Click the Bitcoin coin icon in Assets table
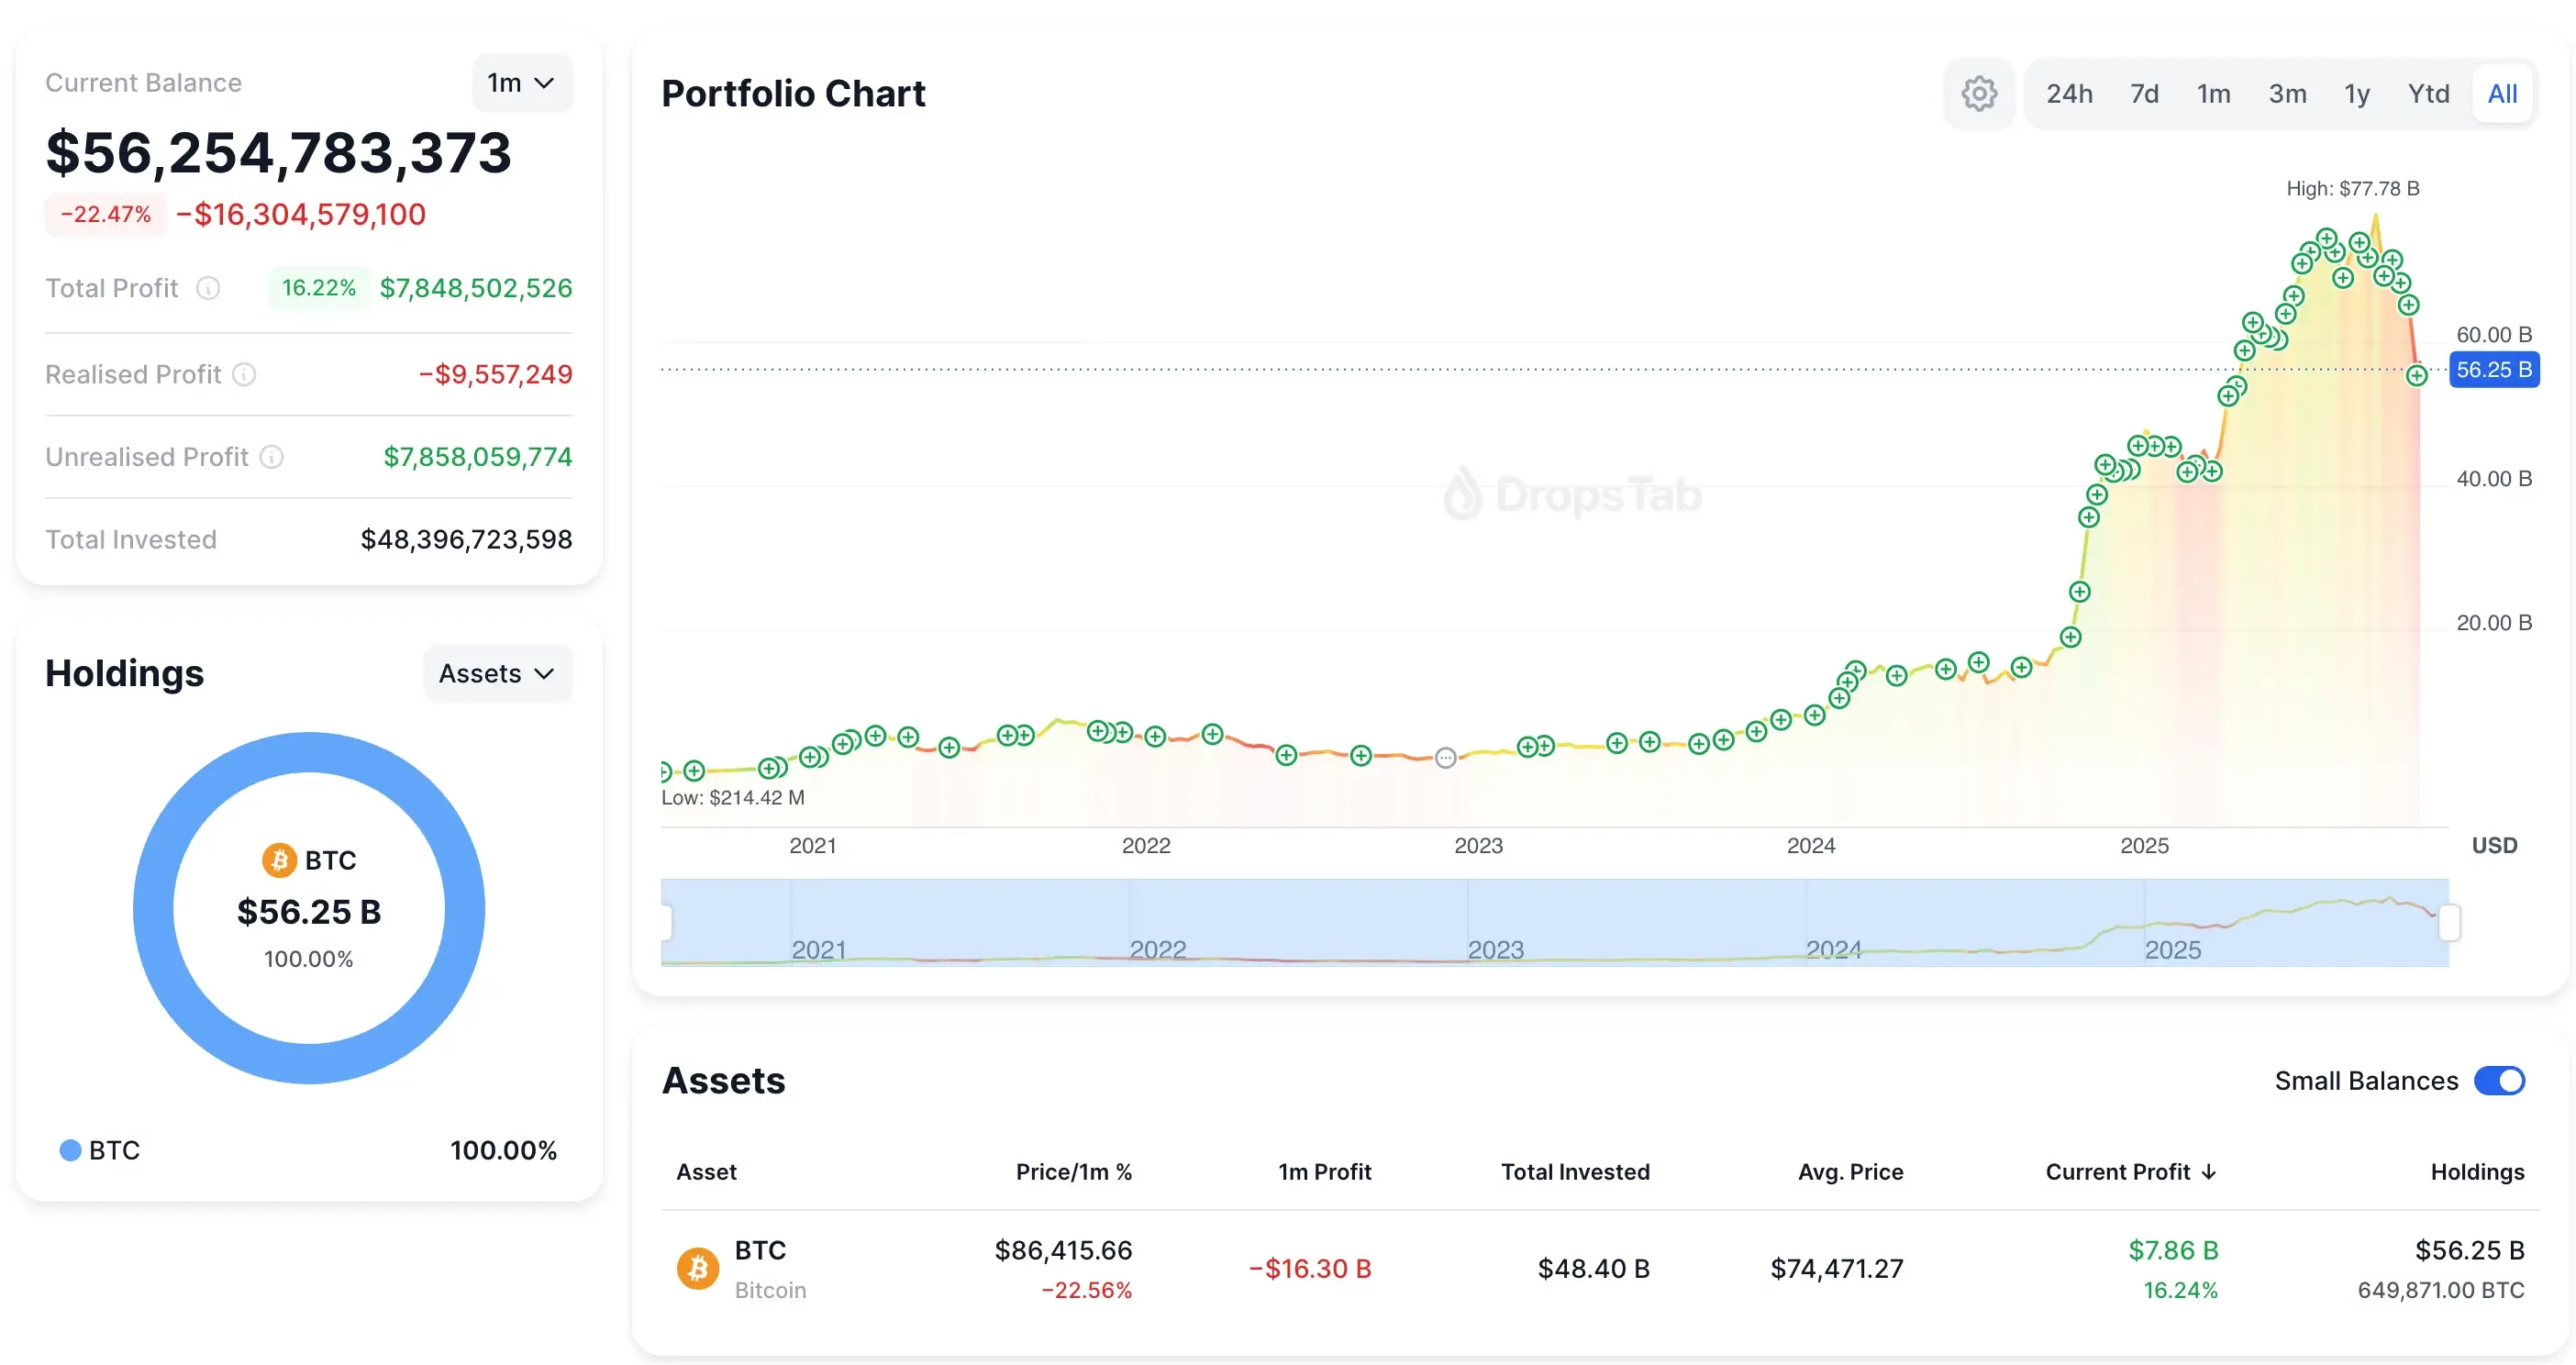This screenshot has height=1365, width=2576. coord(697,1267)
